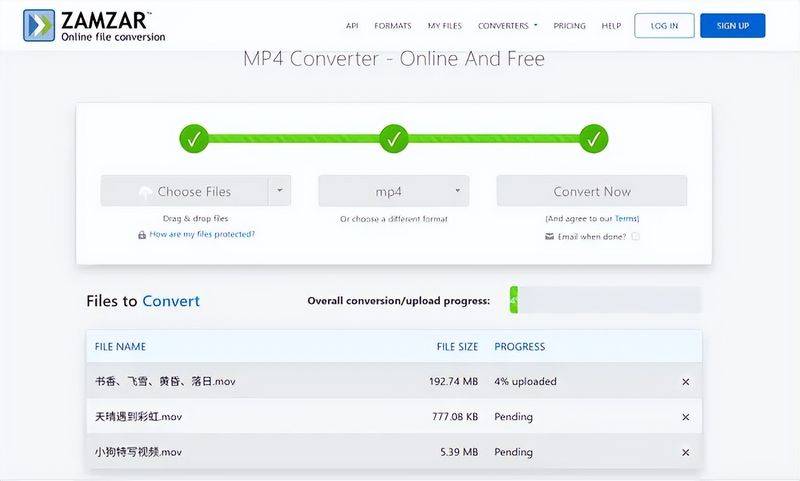Click the Convert Now button
800x481 pixels.
592,191
